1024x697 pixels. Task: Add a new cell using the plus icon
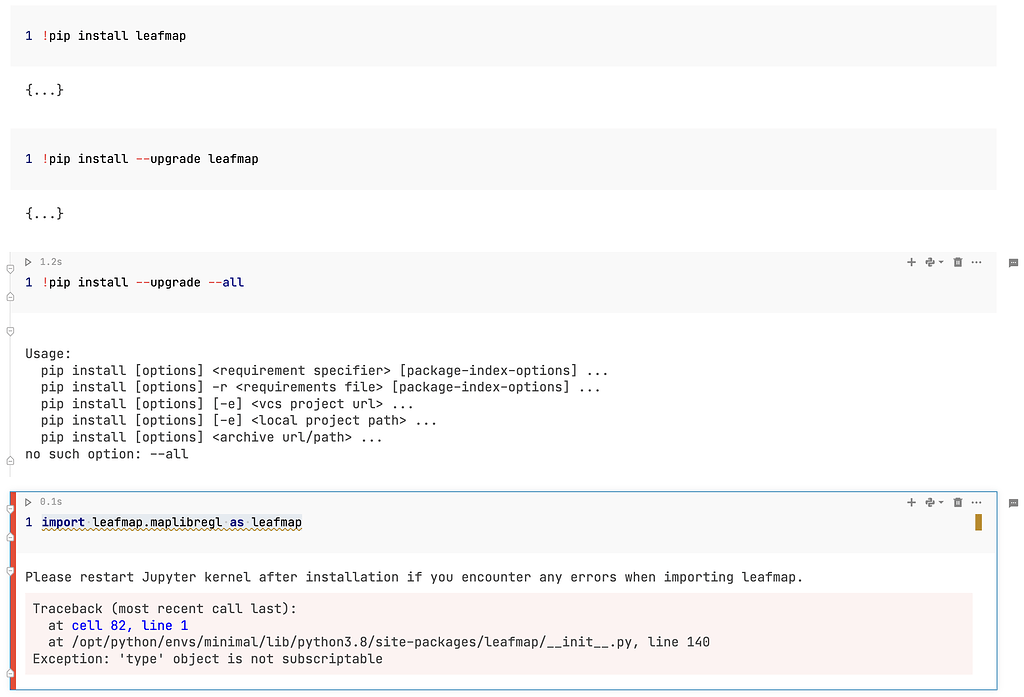(911, 262)
